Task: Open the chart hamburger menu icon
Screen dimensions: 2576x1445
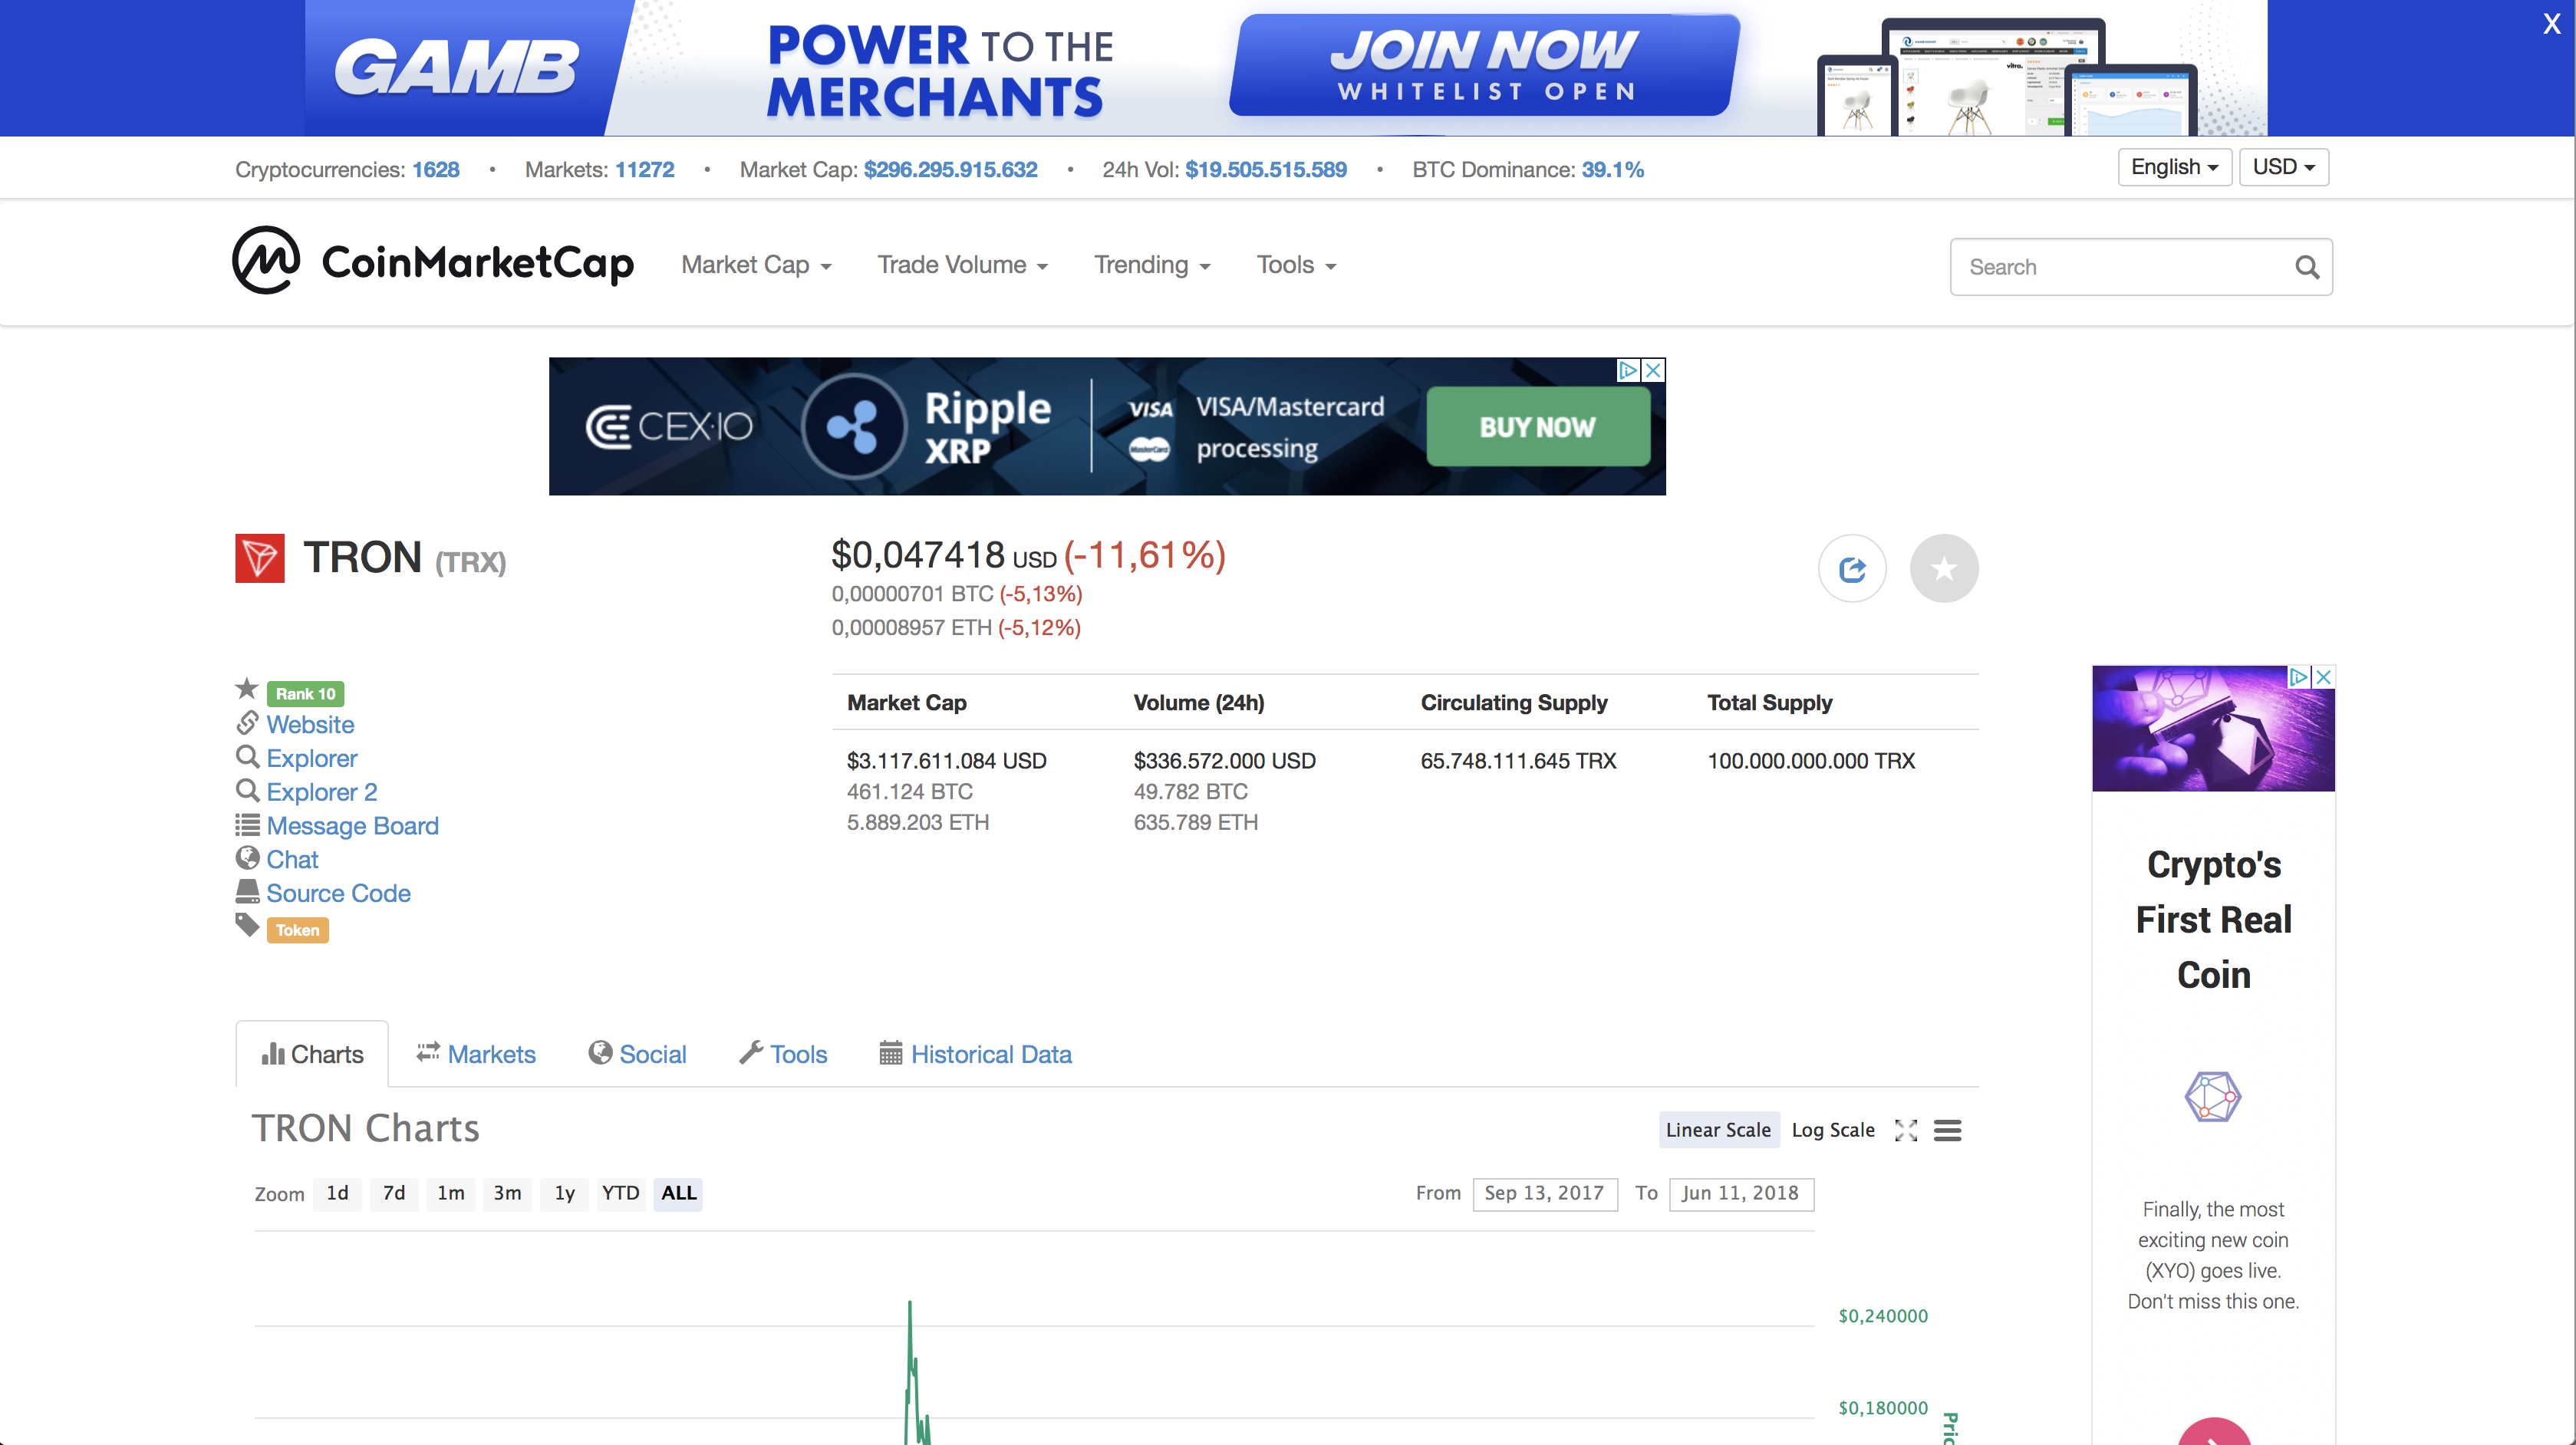Action: pos(1947,1130)
